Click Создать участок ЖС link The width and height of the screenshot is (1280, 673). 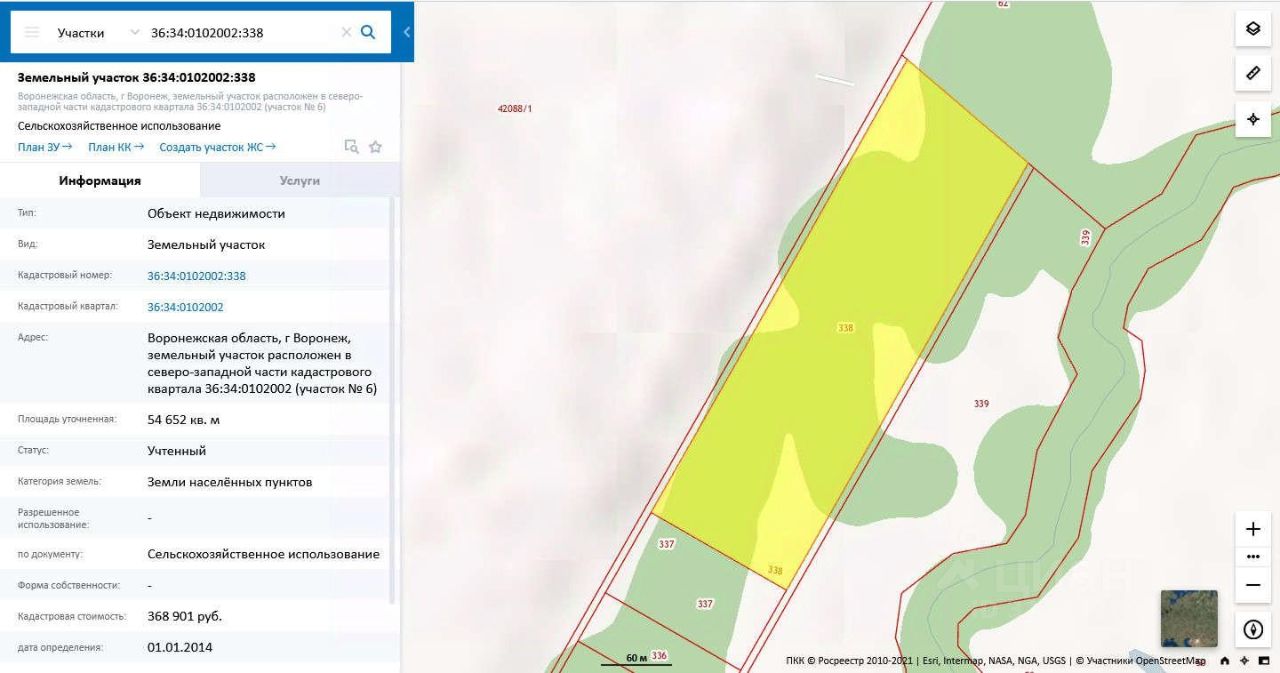[217, 147]
